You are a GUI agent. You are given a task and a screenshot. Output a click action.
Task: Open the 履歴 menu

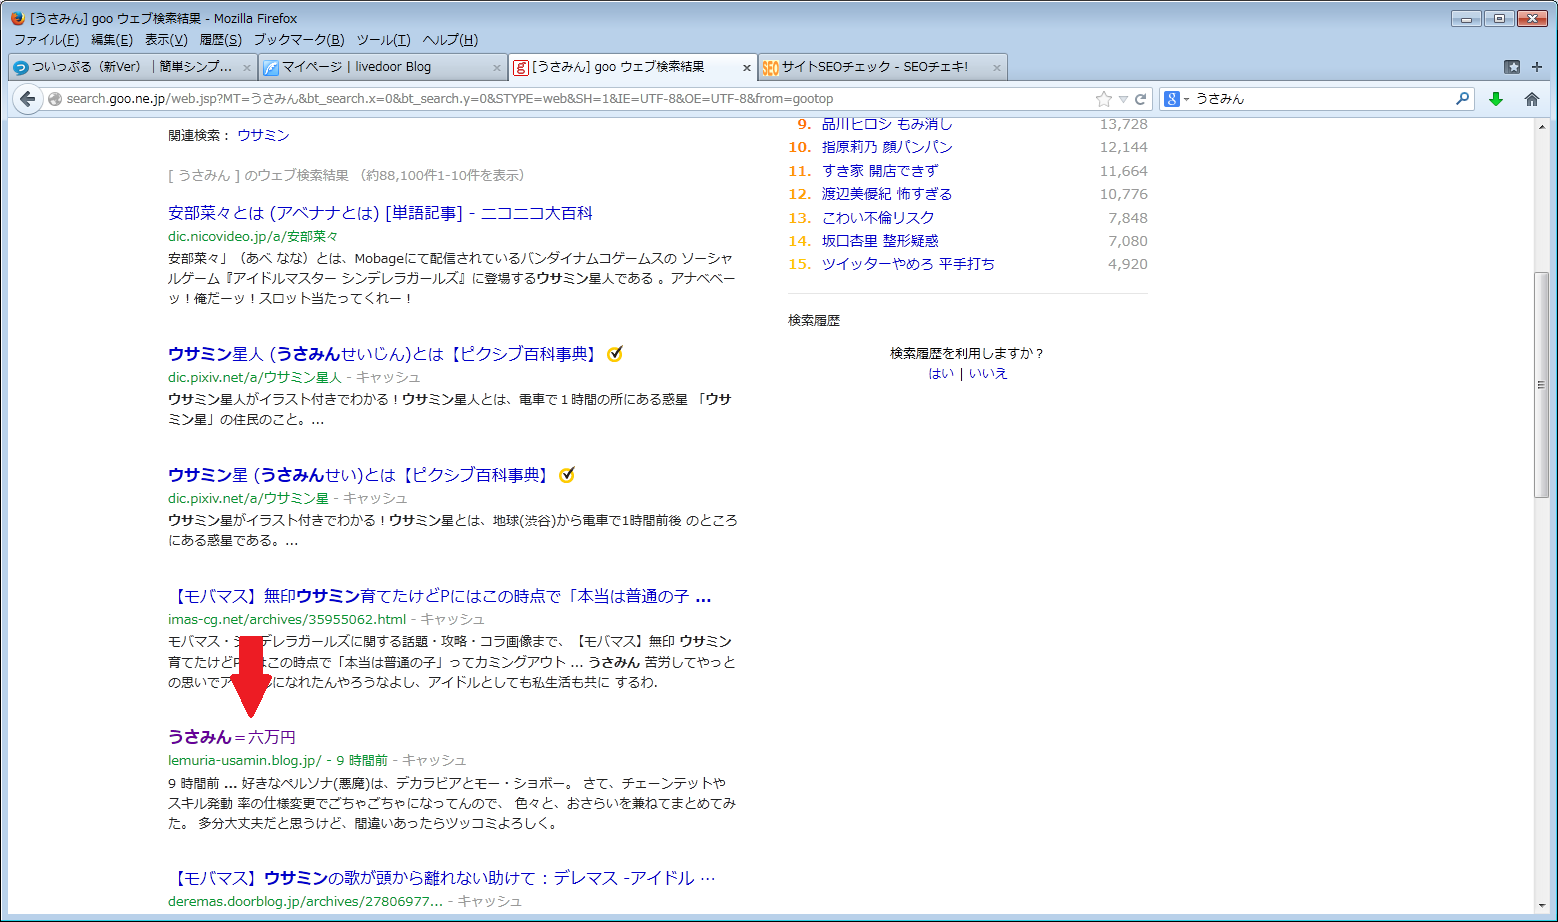[220, 40]
